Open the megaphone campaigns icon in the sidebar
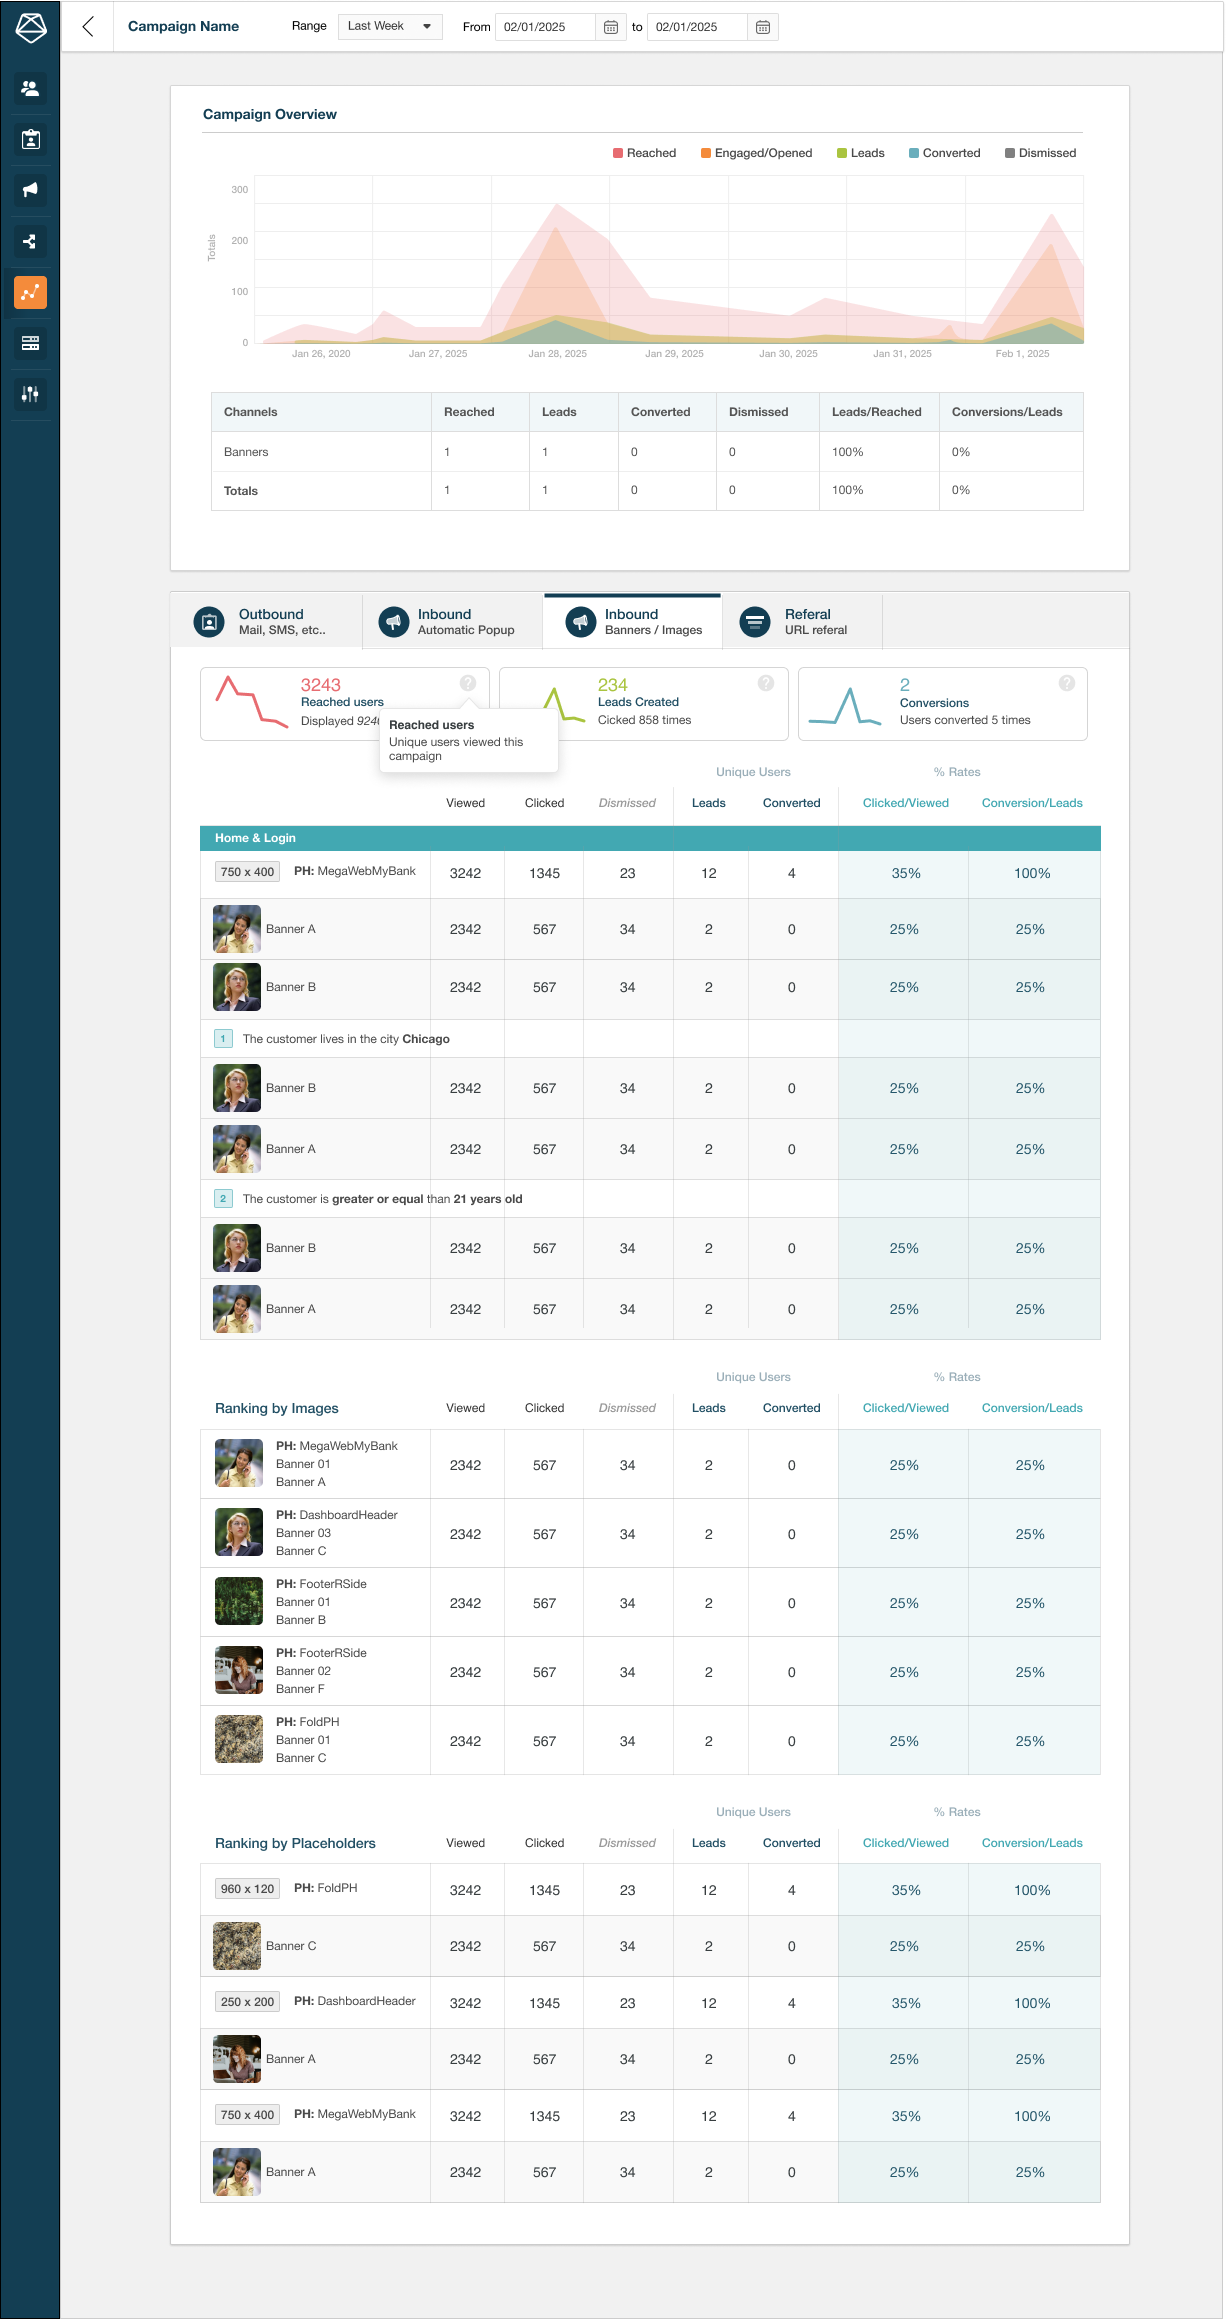The height and width of the screenshot is (2319, 1226). pyautogui.click(x=31, y=190)
